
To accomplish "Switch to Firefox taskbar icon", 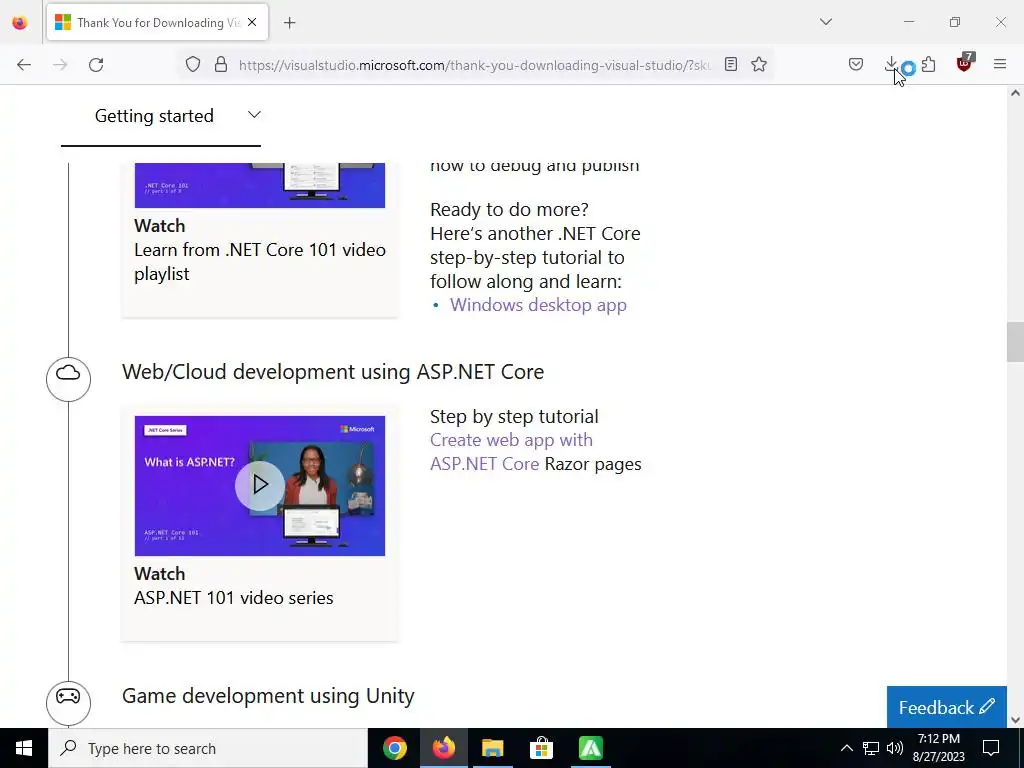I will pyautogui.click(x=444, y=748).
